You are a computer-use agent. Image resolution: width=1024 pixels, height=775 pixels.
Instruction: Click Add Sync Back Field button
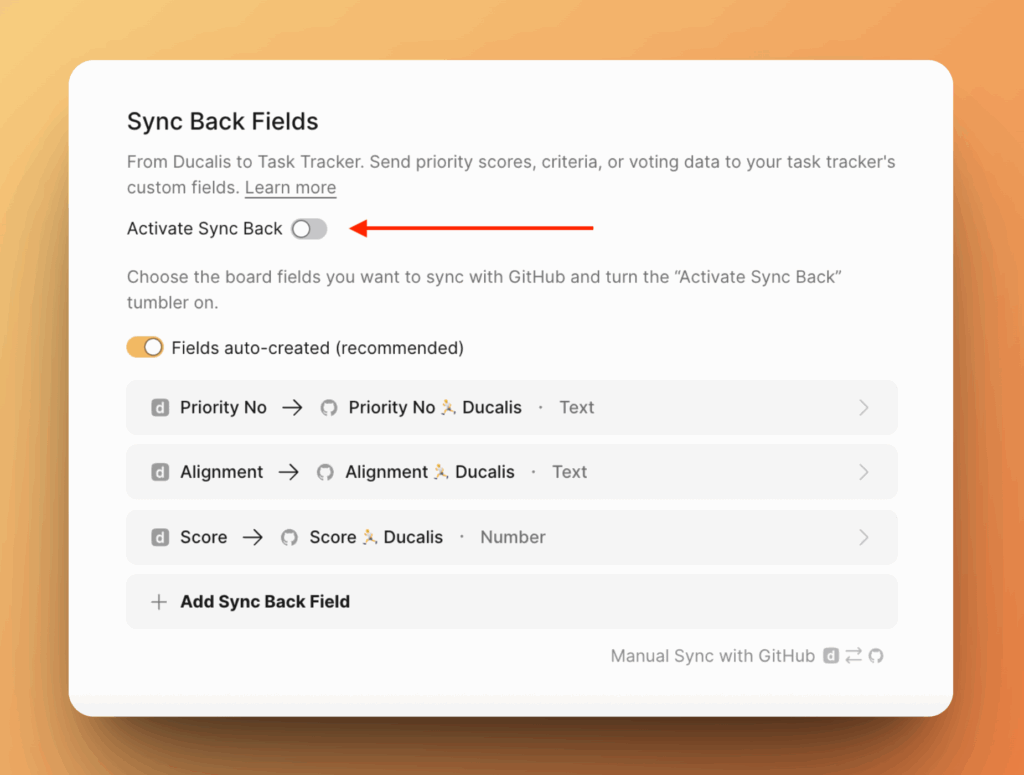click(x=265, y=602)
